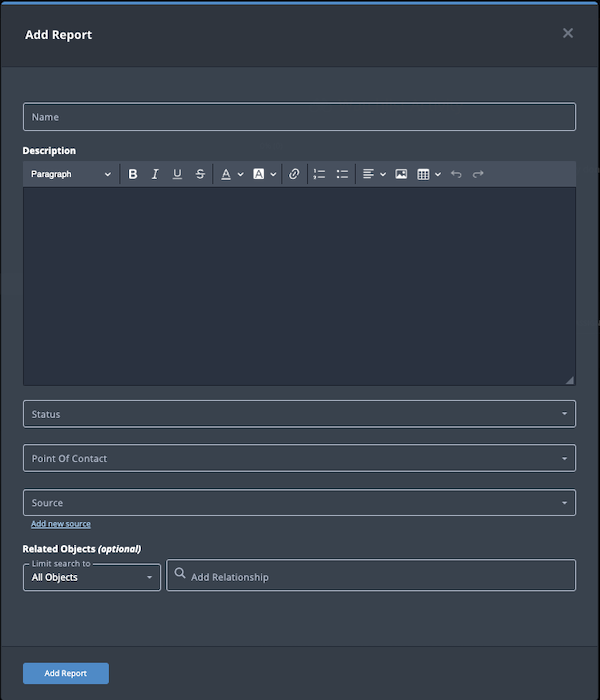Click the insert table icon

[423, 174]
